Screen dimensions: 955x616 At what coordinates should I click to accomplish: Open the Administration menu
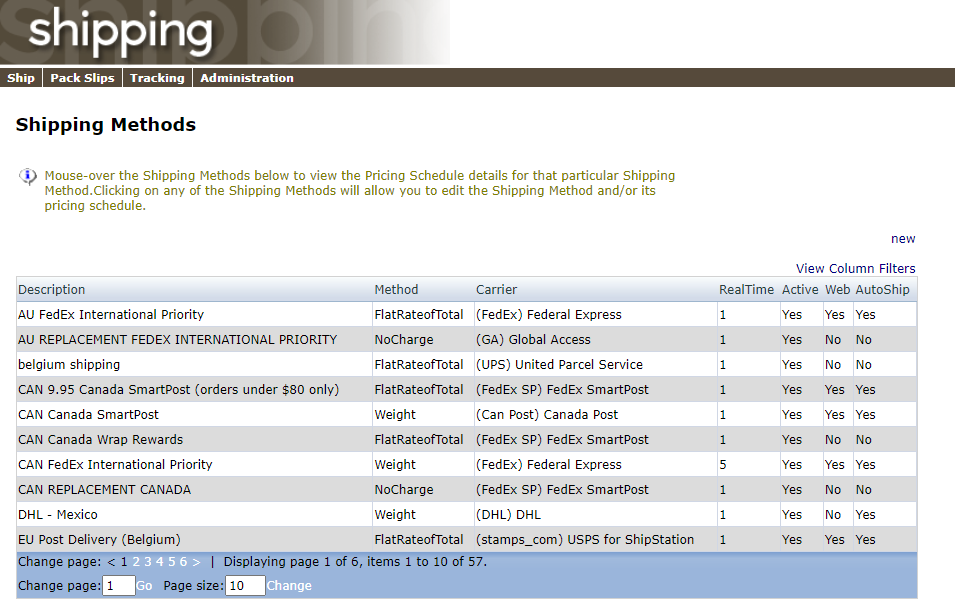click(x=247, y=78)
